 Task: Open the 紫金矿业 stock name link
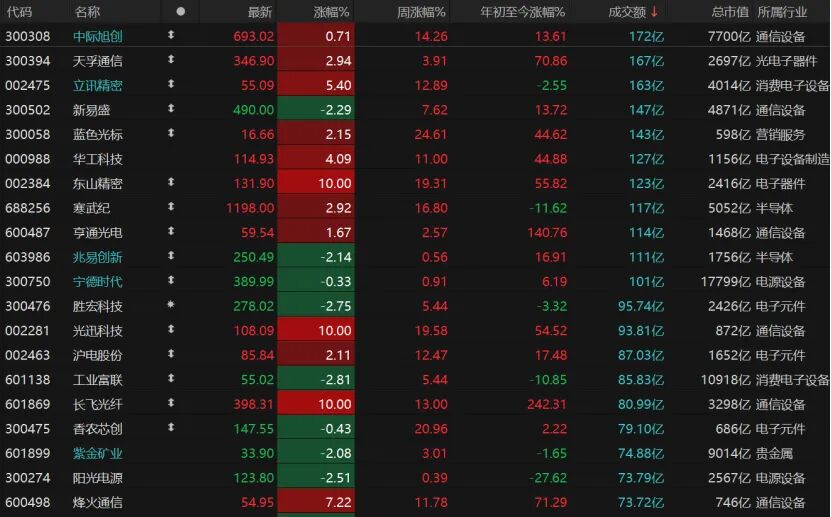98,453
